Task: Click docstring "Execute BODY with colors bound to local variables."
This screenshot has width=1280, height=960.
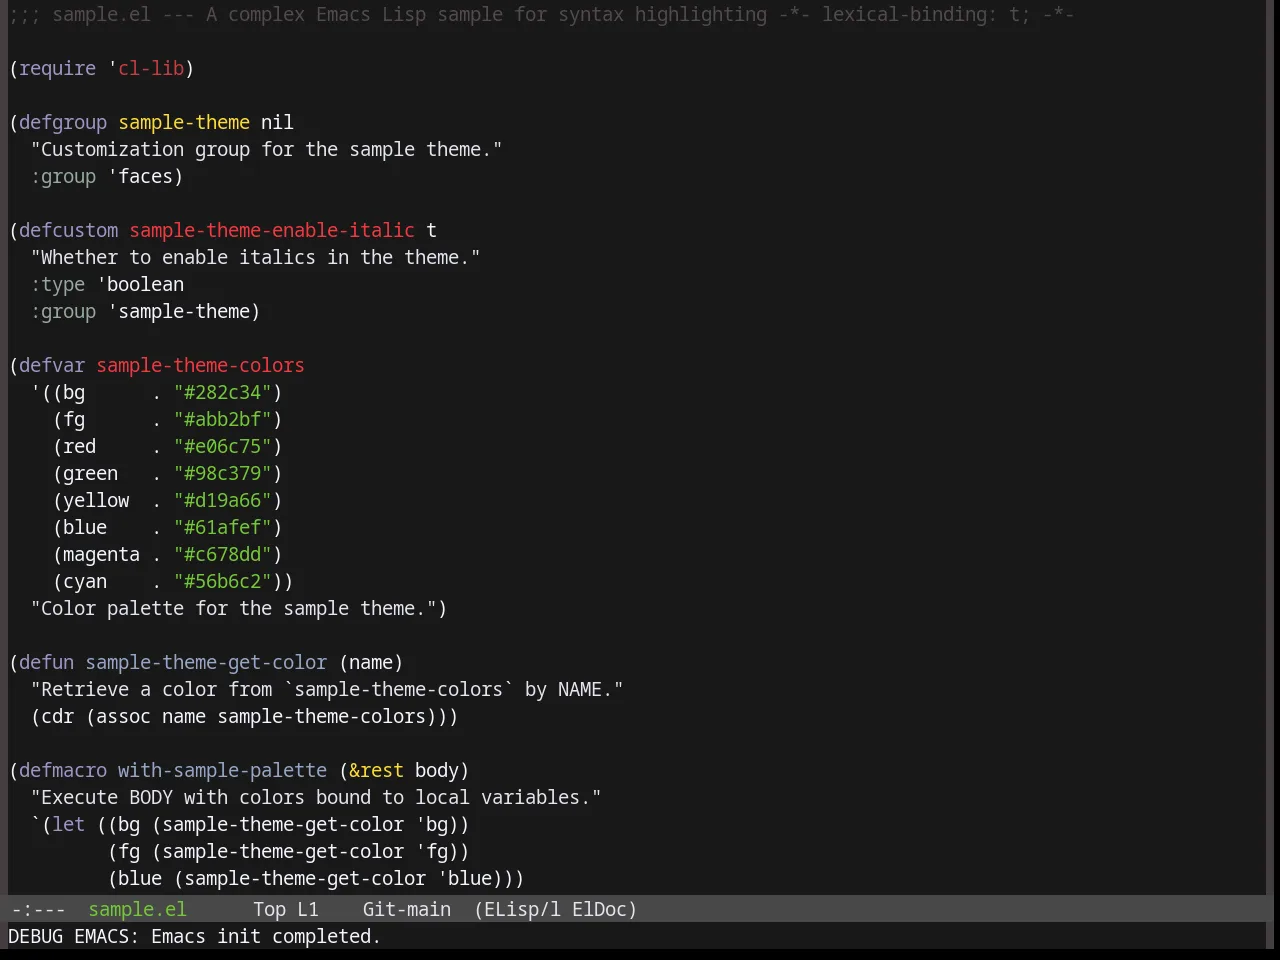Action: [316, 797]
